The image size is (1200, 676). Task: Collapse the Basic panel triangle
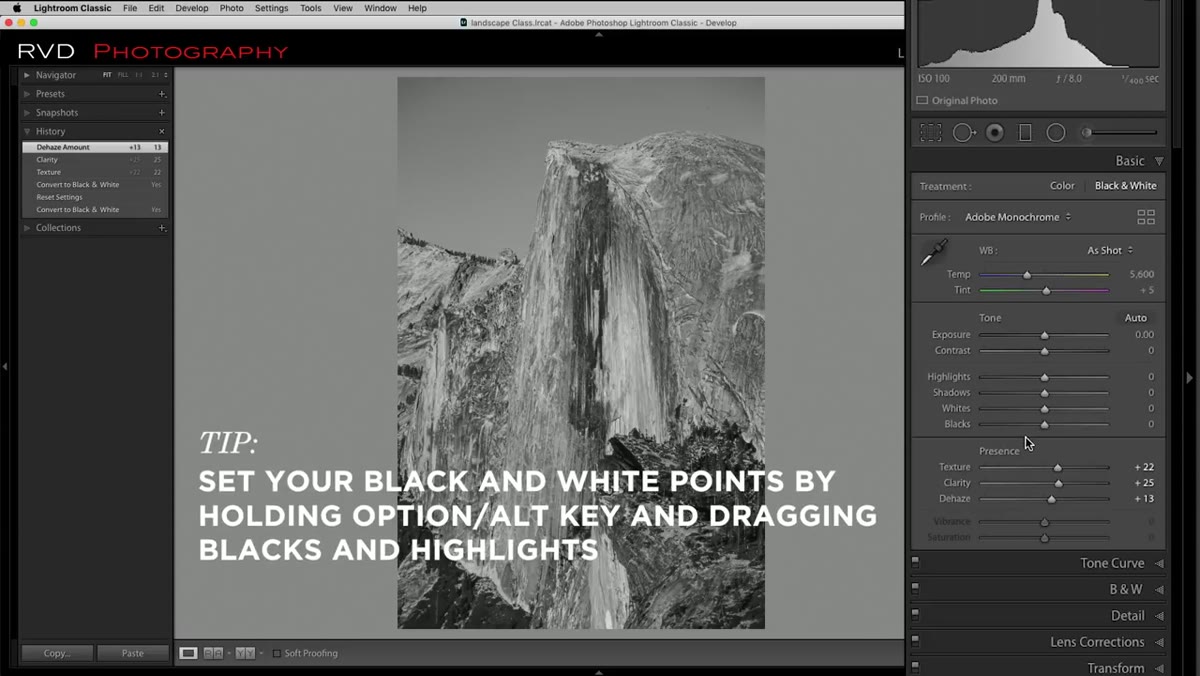tap(1159, 161)
